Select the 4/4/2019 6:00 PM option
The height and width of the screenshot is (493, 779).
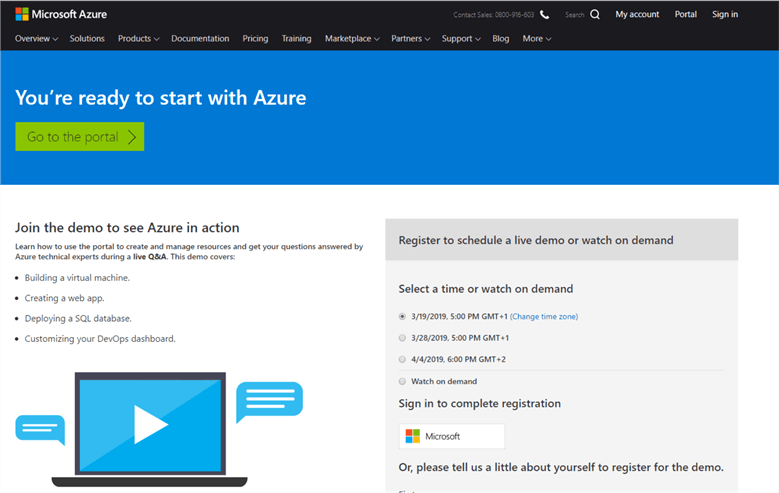(402, 359)
